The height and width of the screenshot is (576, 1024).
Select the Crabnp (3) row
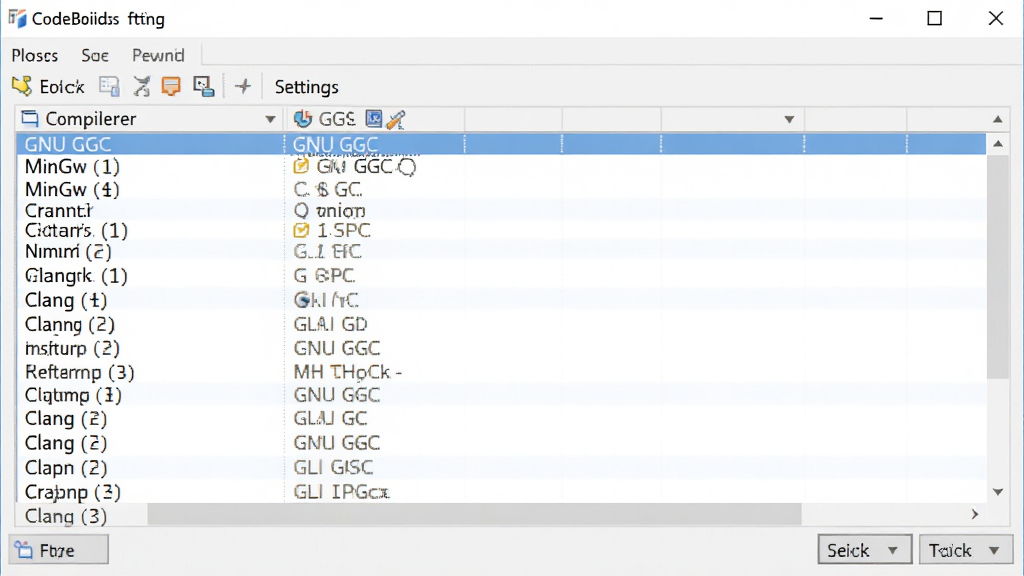(501, 492)
